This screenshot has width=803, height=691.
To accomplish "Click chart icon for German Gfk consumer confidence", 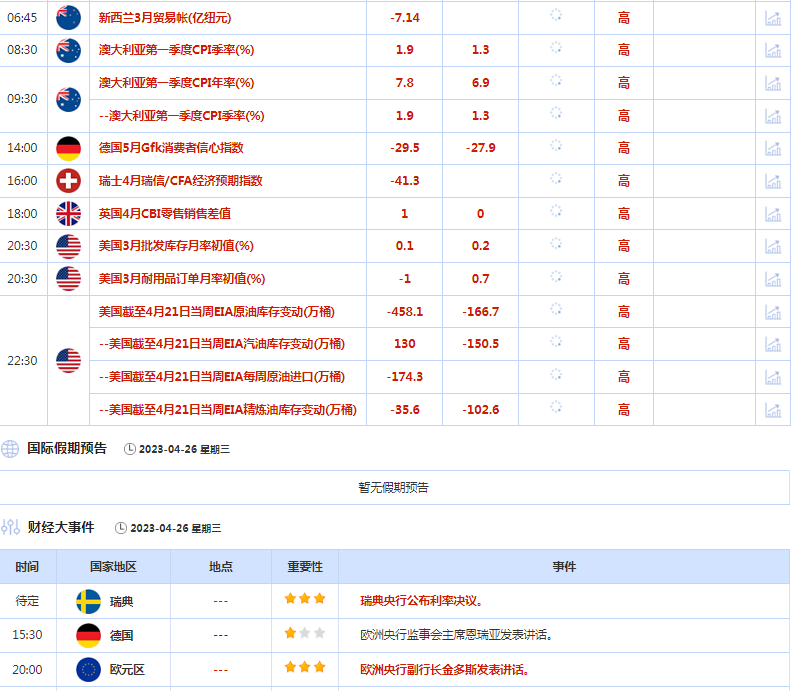I will (772, 148).
